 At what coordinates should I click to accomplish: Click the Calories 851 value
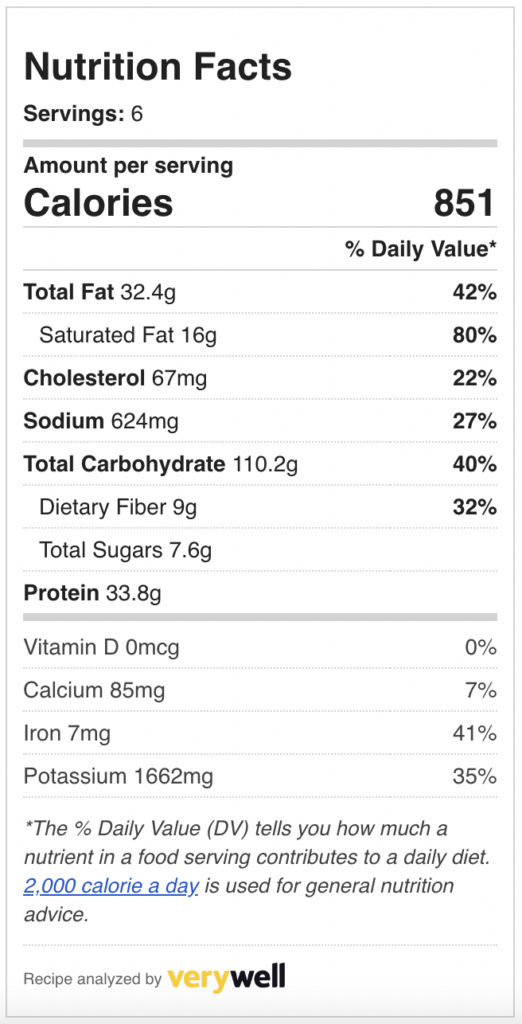point(463,202)
